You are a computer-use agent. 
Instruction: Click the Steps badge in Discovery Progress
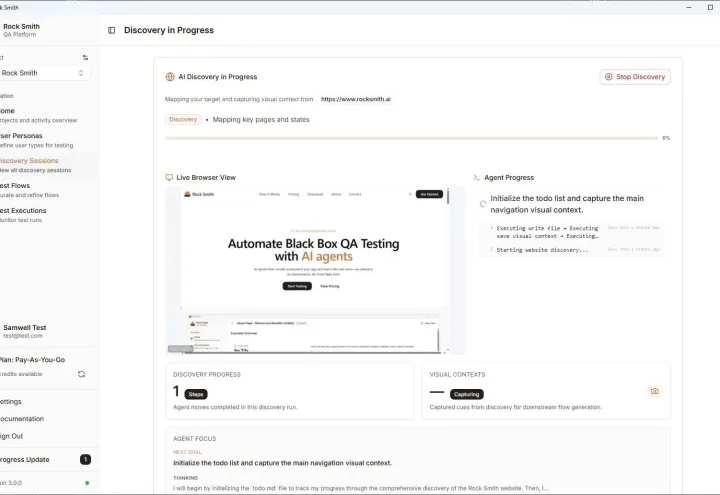(x=196, y=394)
